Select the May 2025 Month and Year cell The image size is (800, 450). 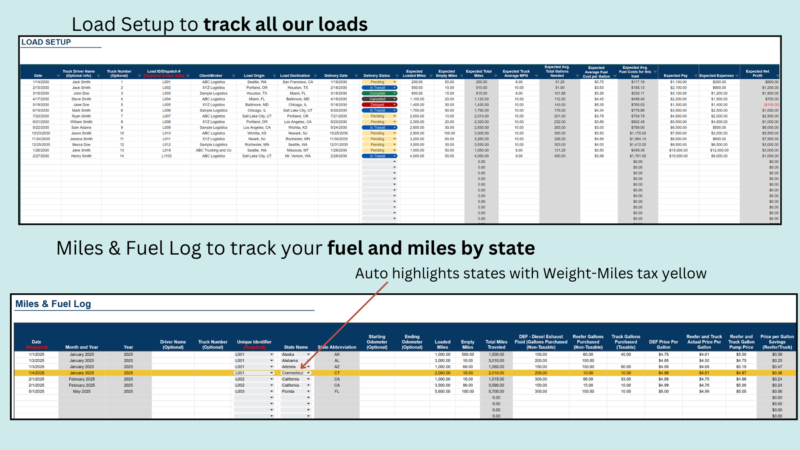[x=82, y=391]
